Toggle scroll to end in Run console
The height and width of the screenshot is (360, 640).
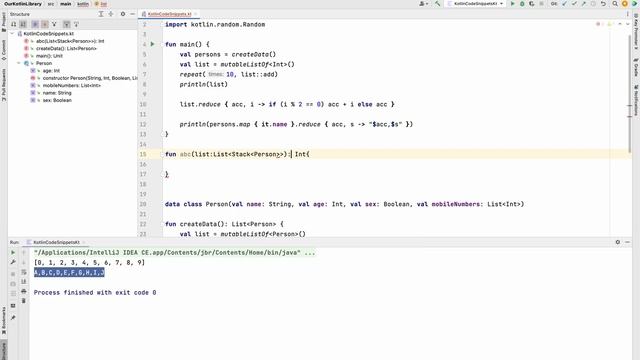(x=24, y=282)
